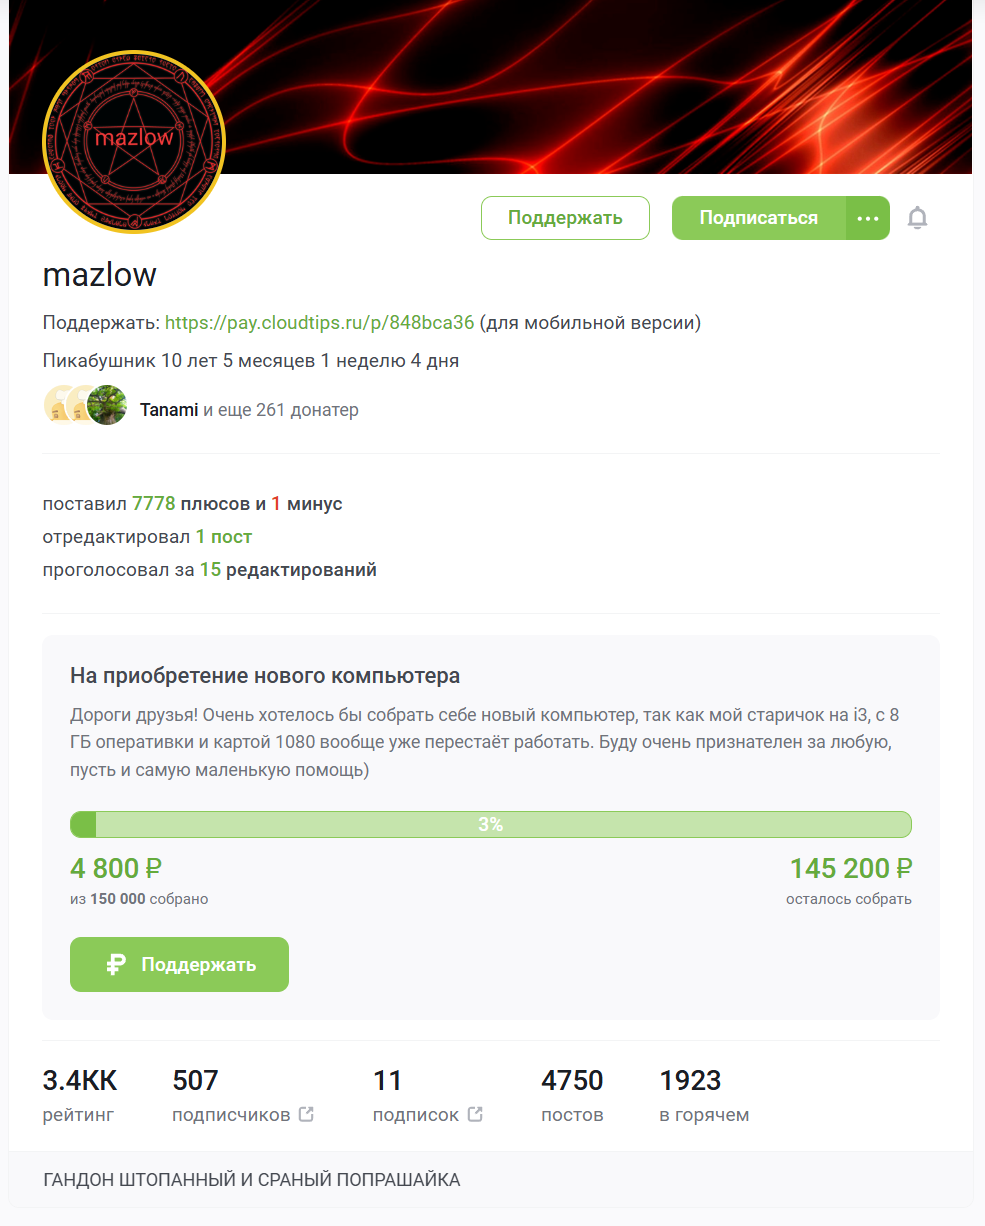Open the three-dots menu beside Подписаться
The image size is (985, 1226).
point(867,218)
